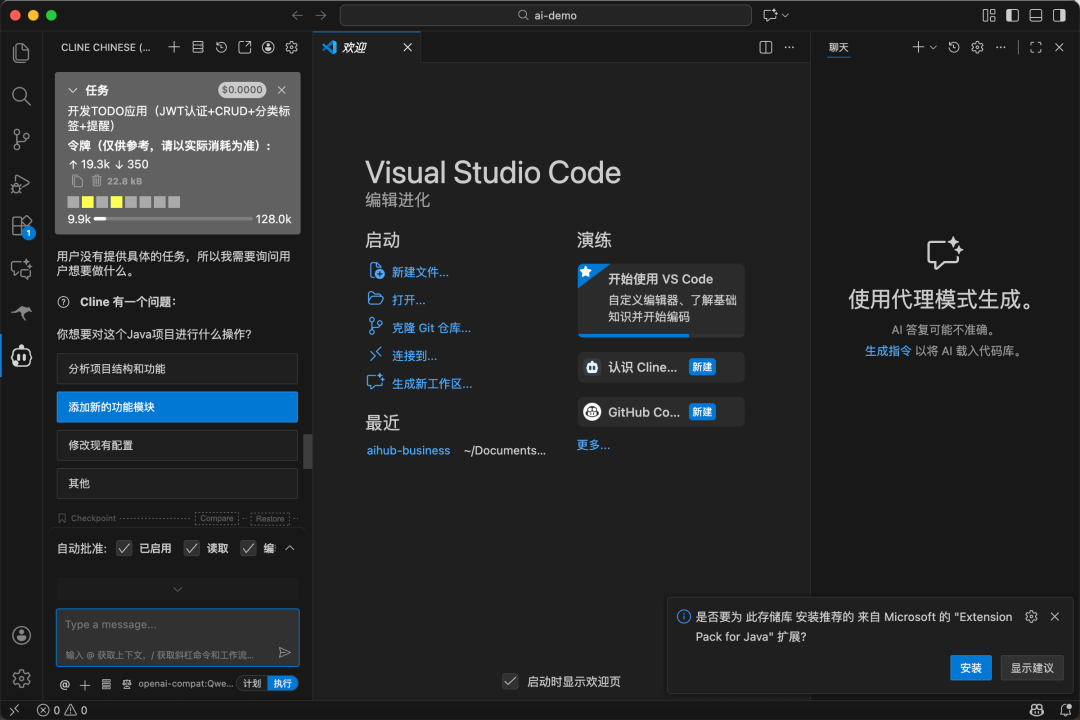1080x720 pixels.
Task: Click 克隆 Git 仓库... link
Action: coord(431,328)
